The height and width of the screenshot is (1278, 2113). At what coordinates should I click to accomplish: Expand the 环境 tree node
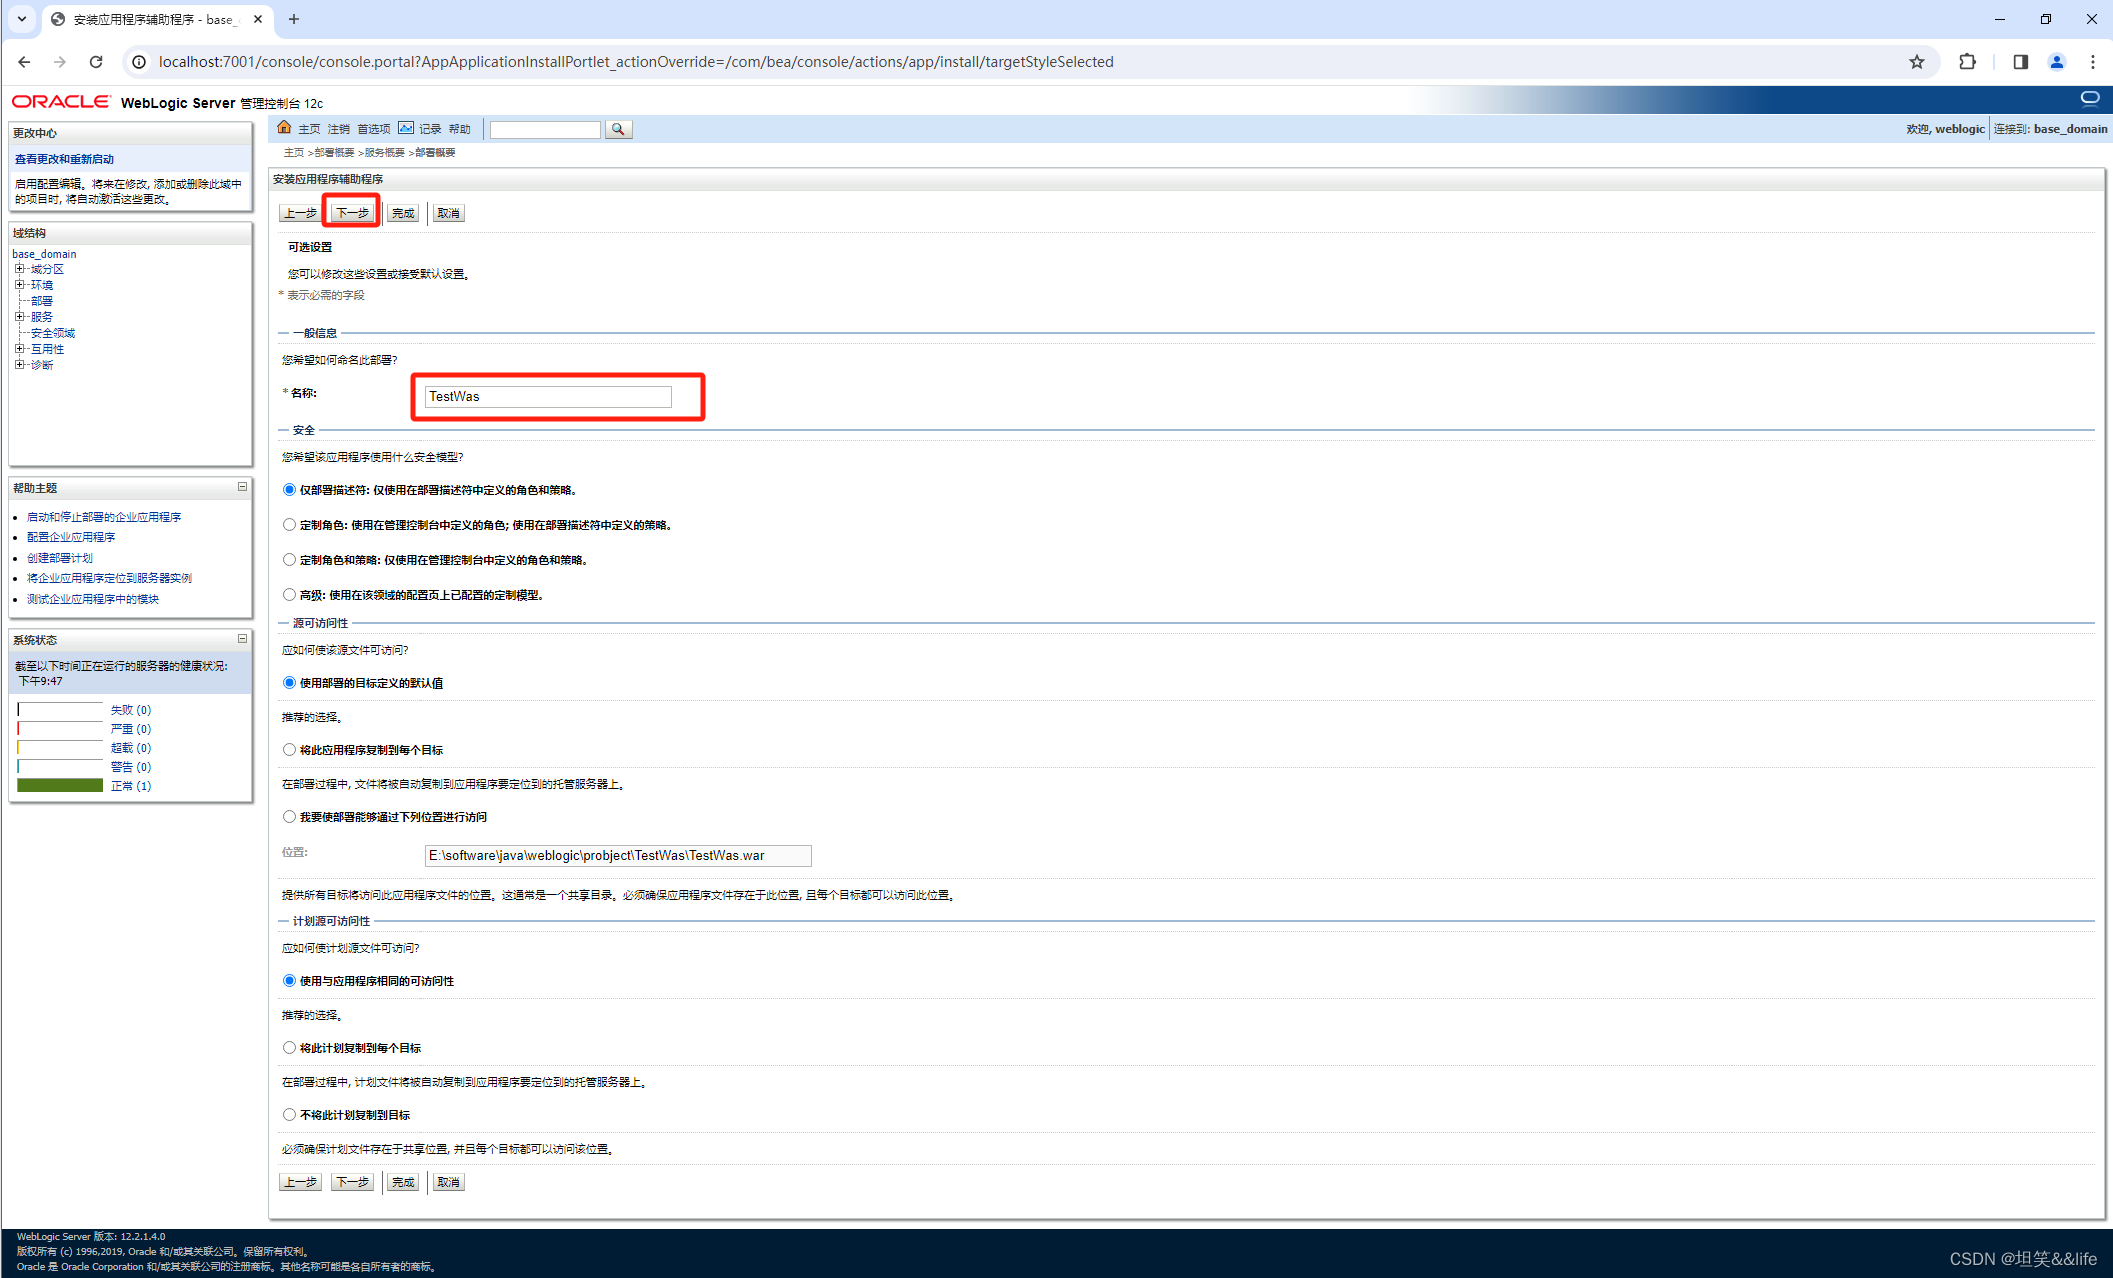19,285
